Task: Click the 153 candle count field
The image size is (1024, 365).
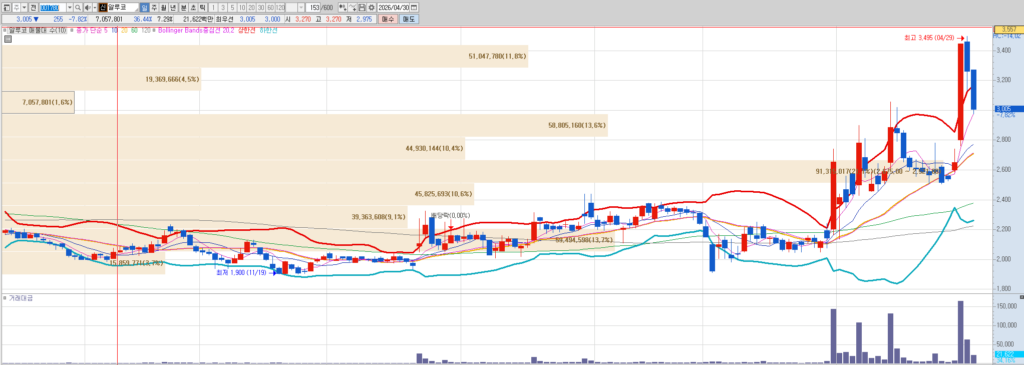Action: (x=313, y=7)
